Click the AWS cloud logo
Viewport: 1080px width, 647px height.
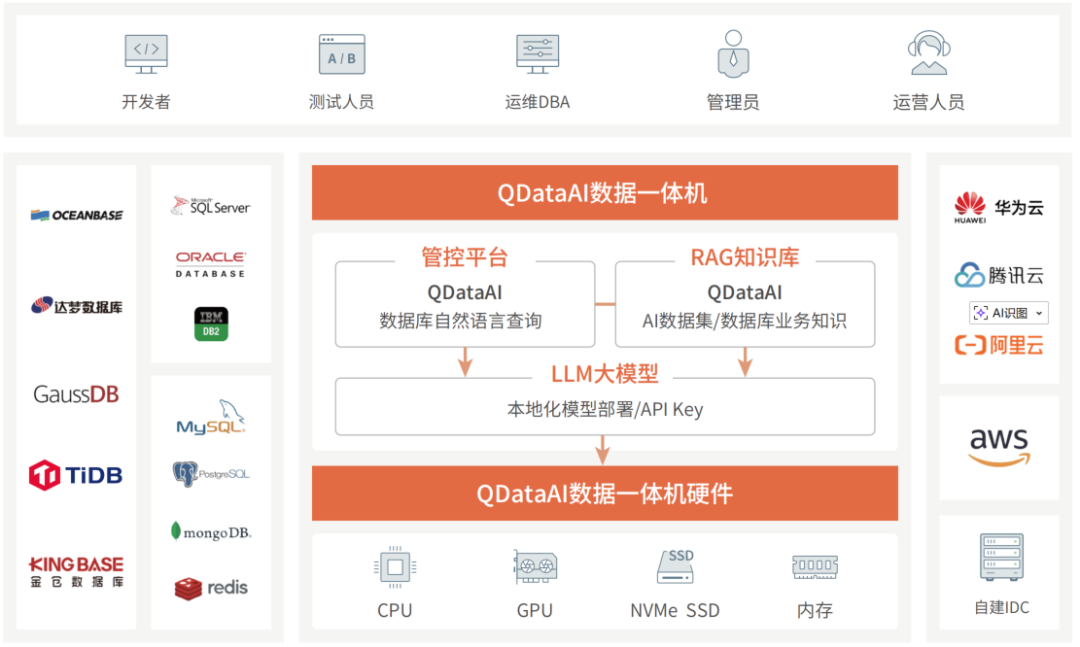coord(999,445)
